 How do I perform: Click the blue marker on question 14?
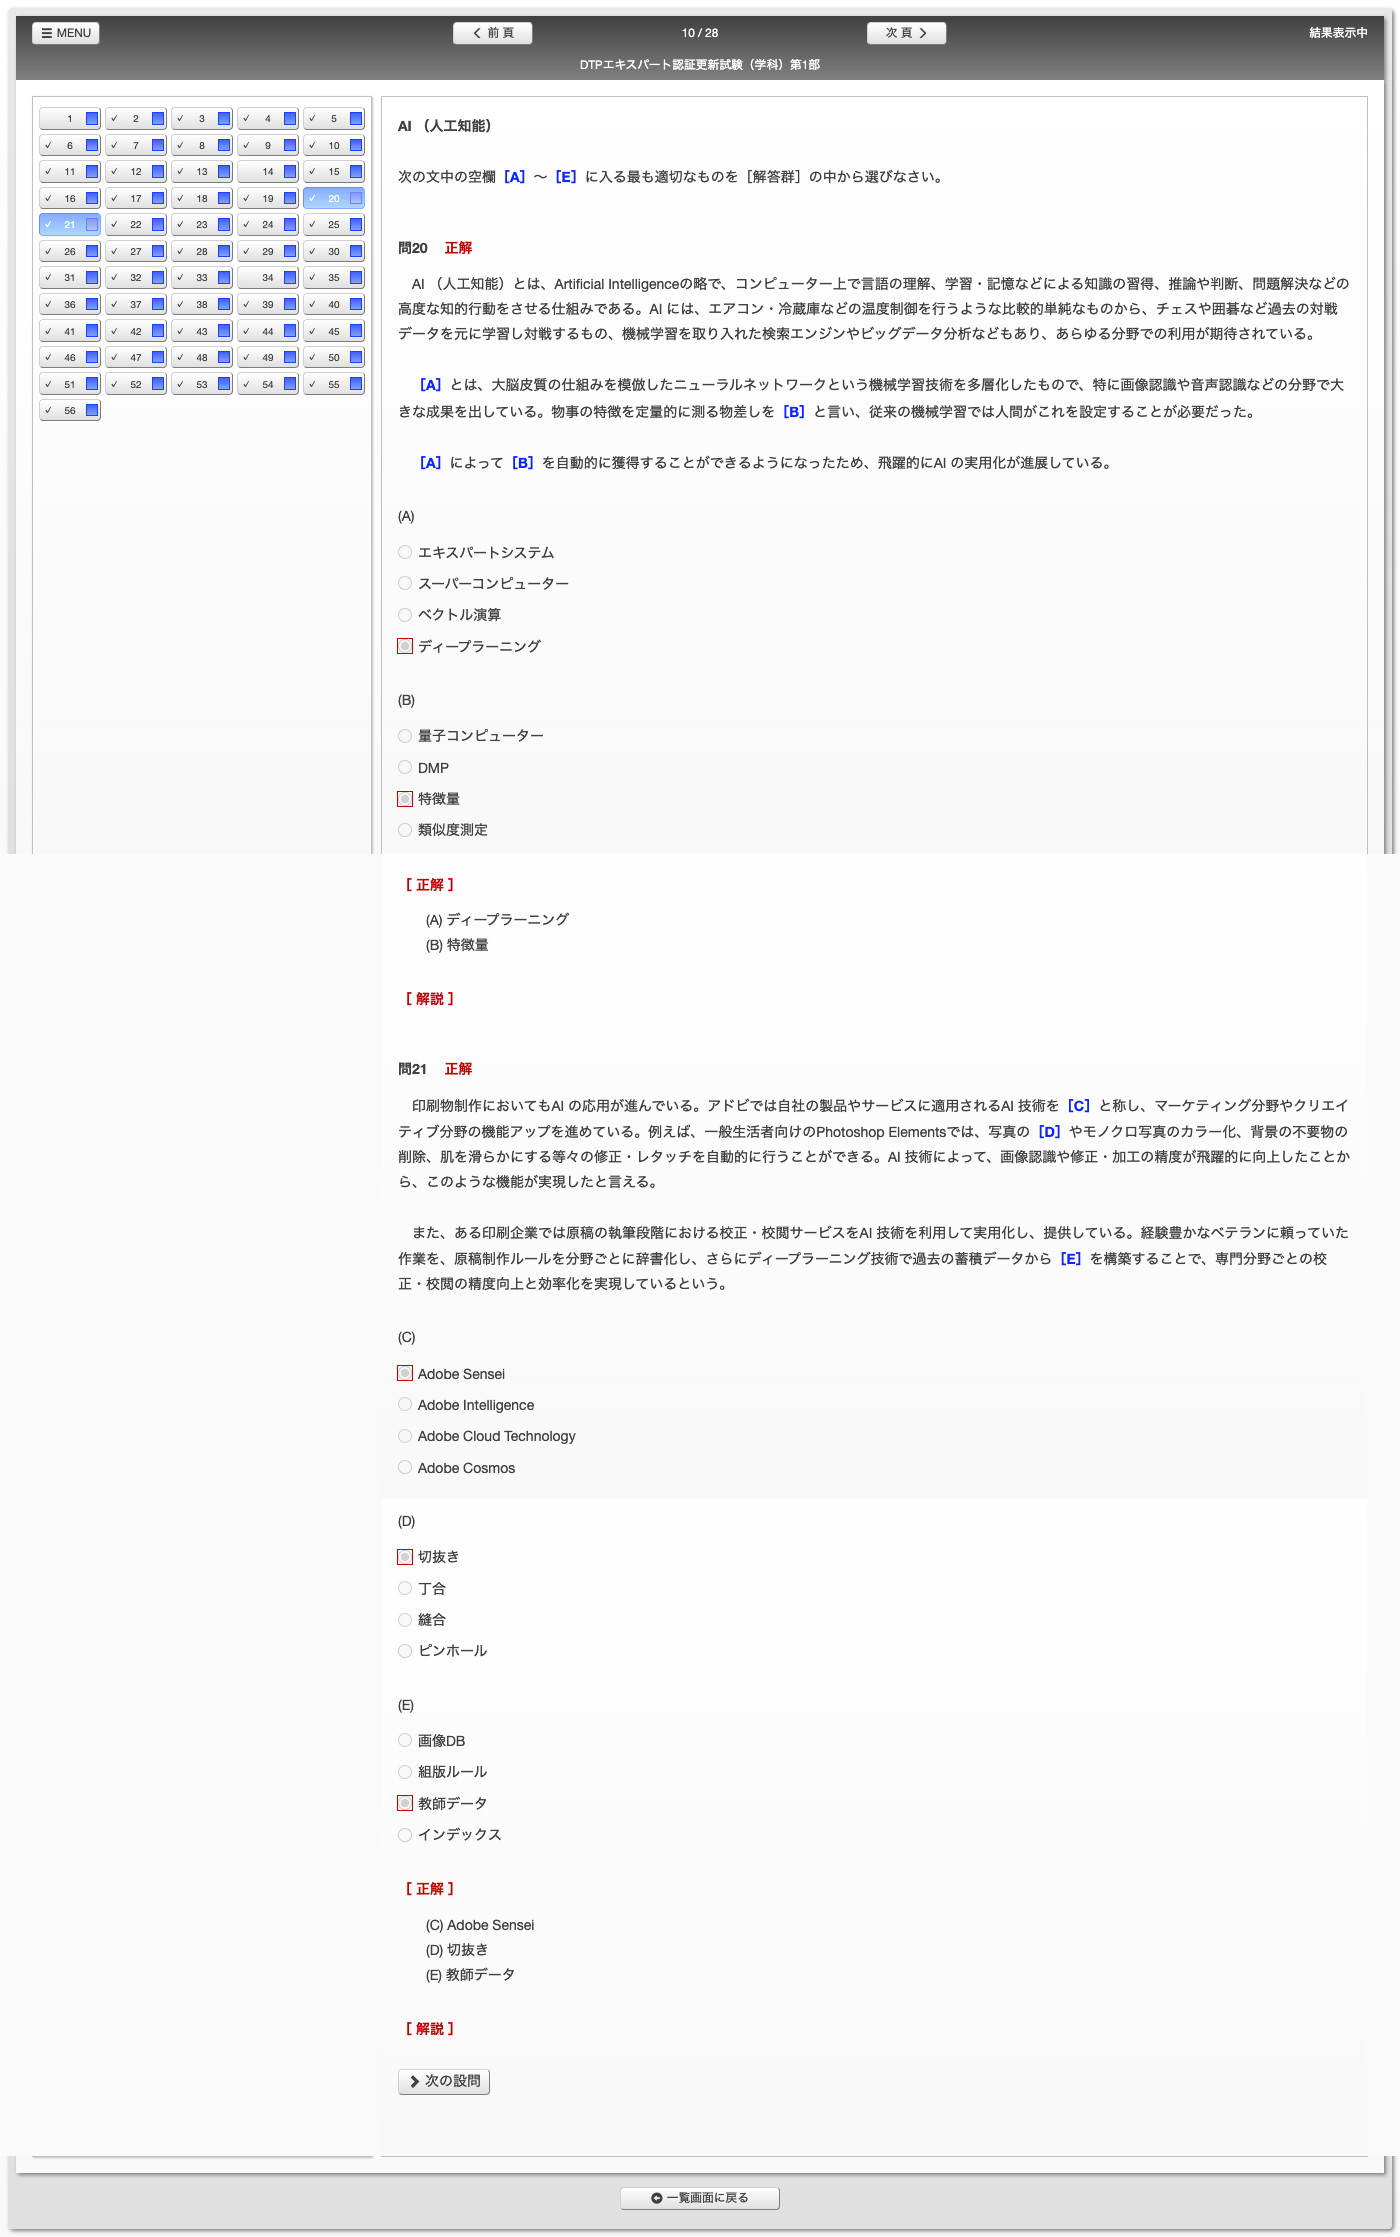[x=290, y=172]
